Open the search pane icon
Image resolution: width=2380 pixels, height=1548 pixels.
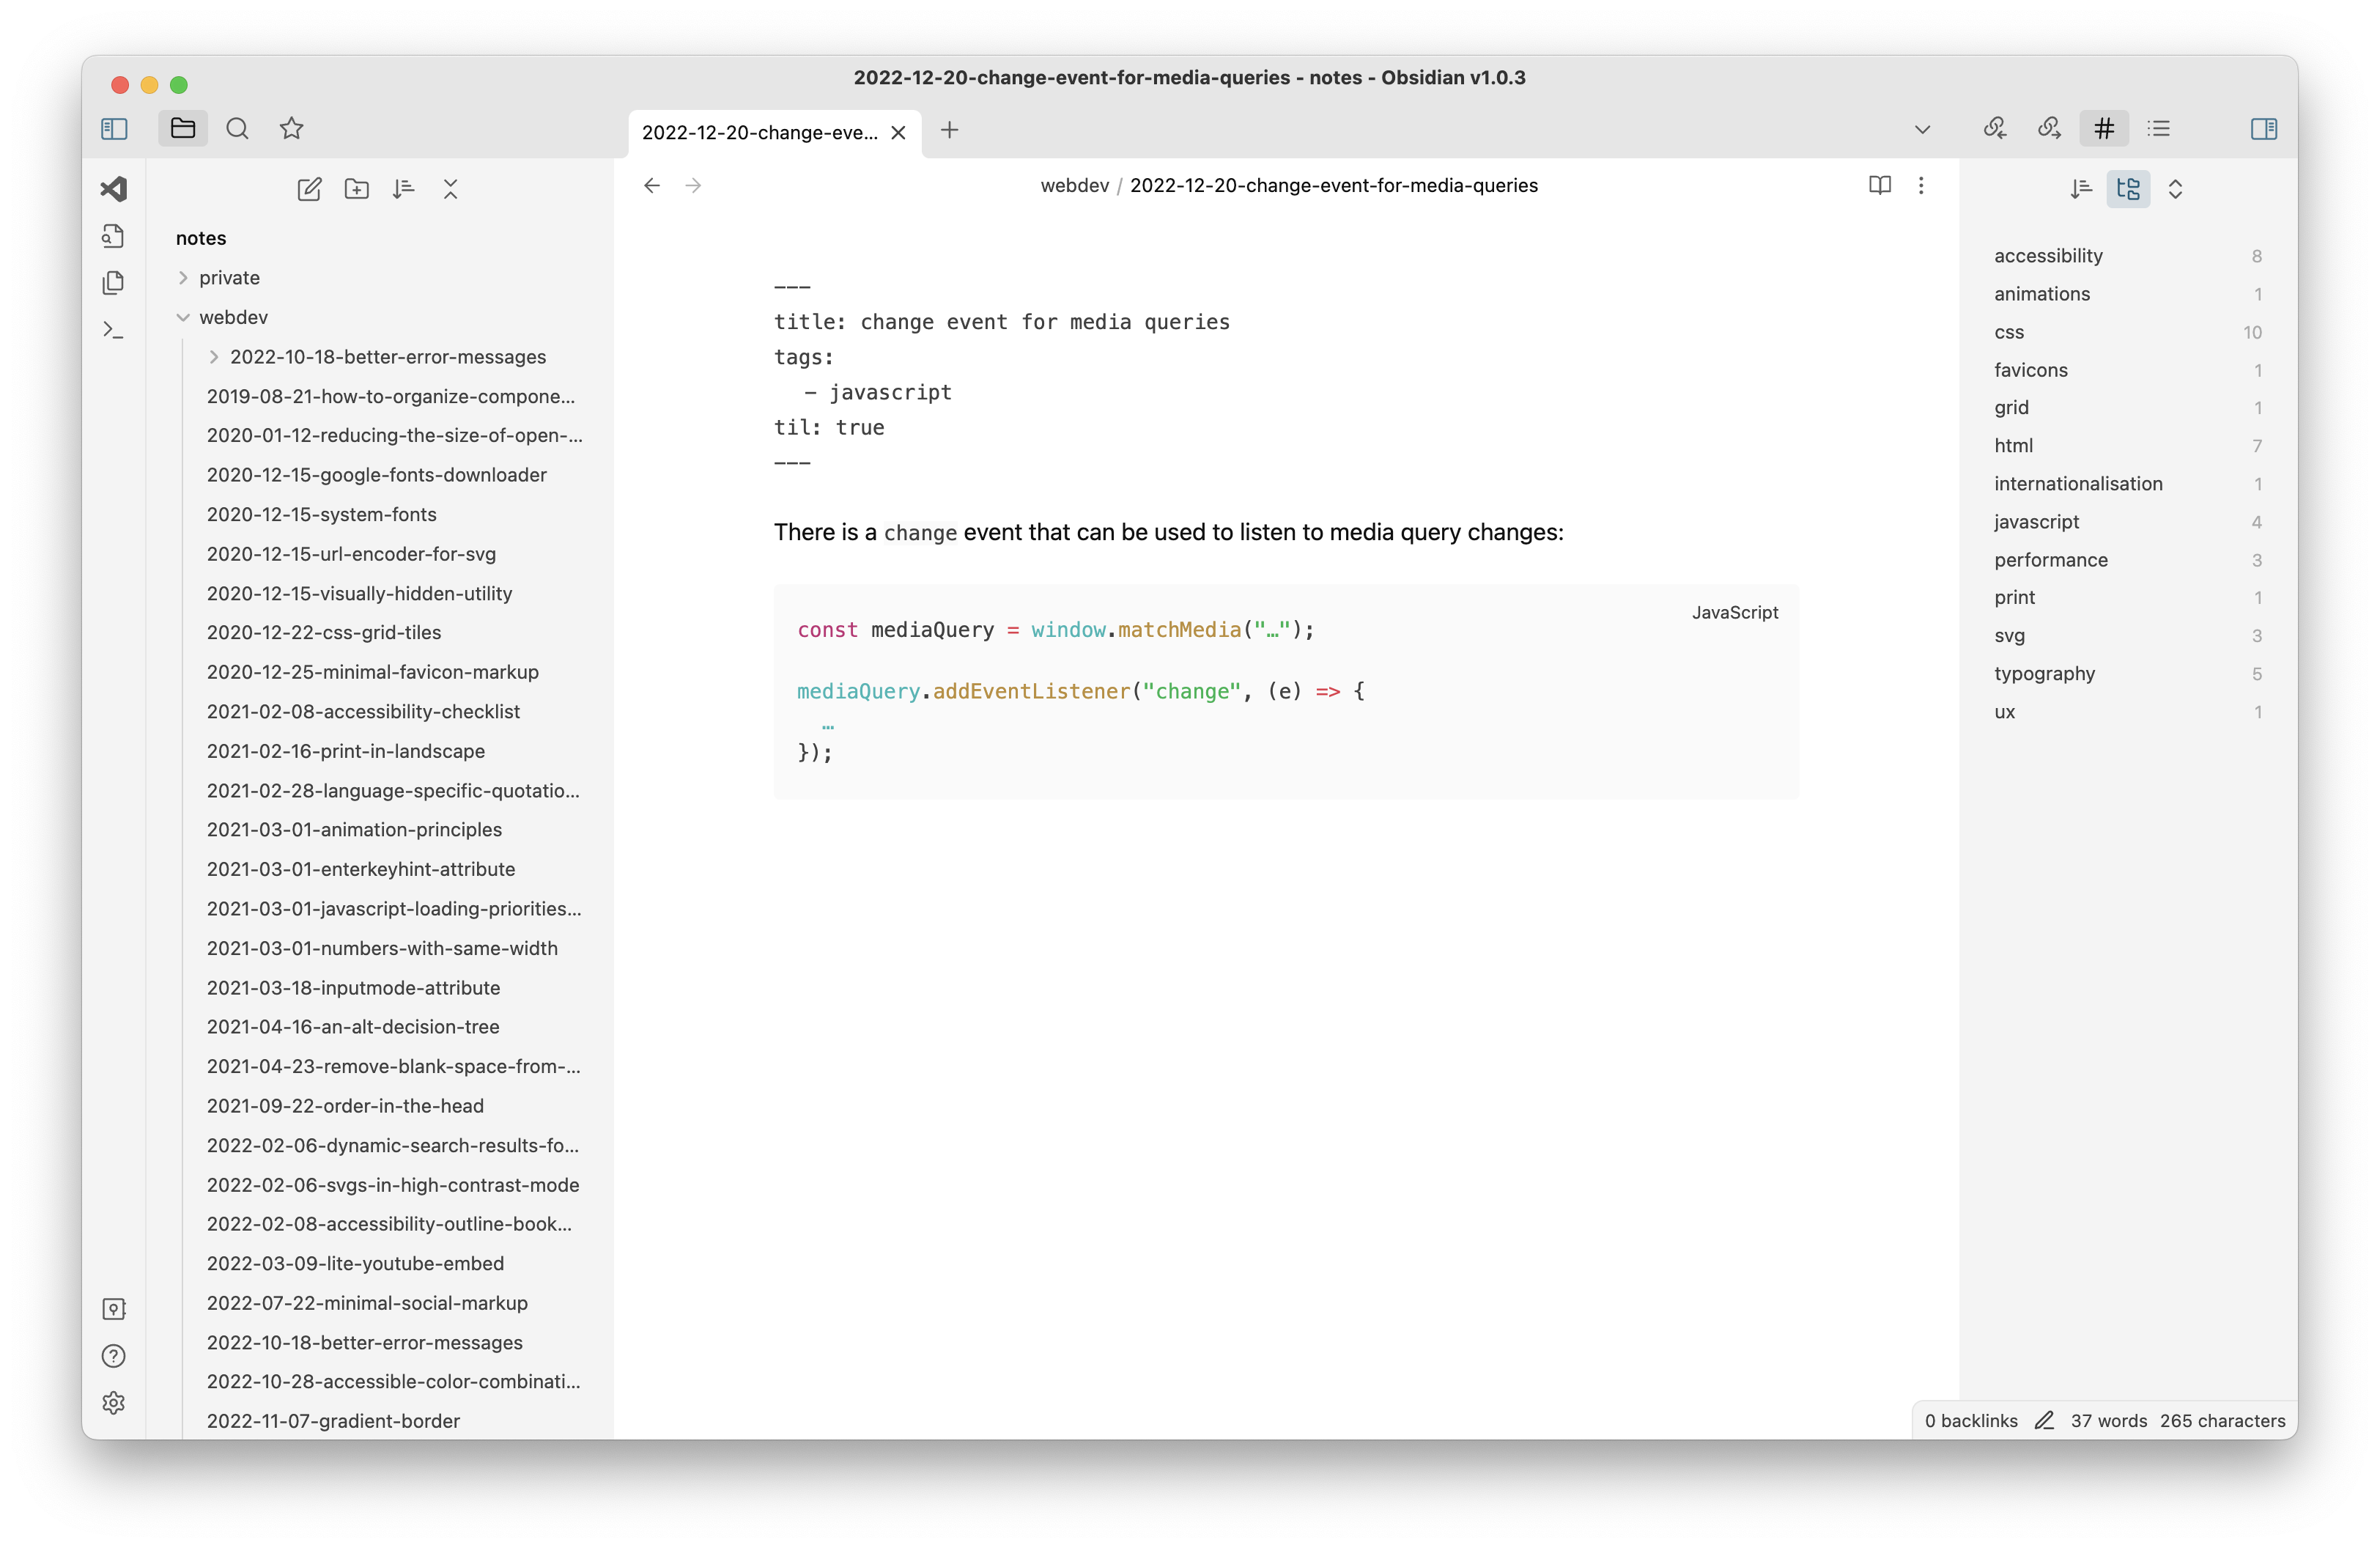click(x=237, y=129)
